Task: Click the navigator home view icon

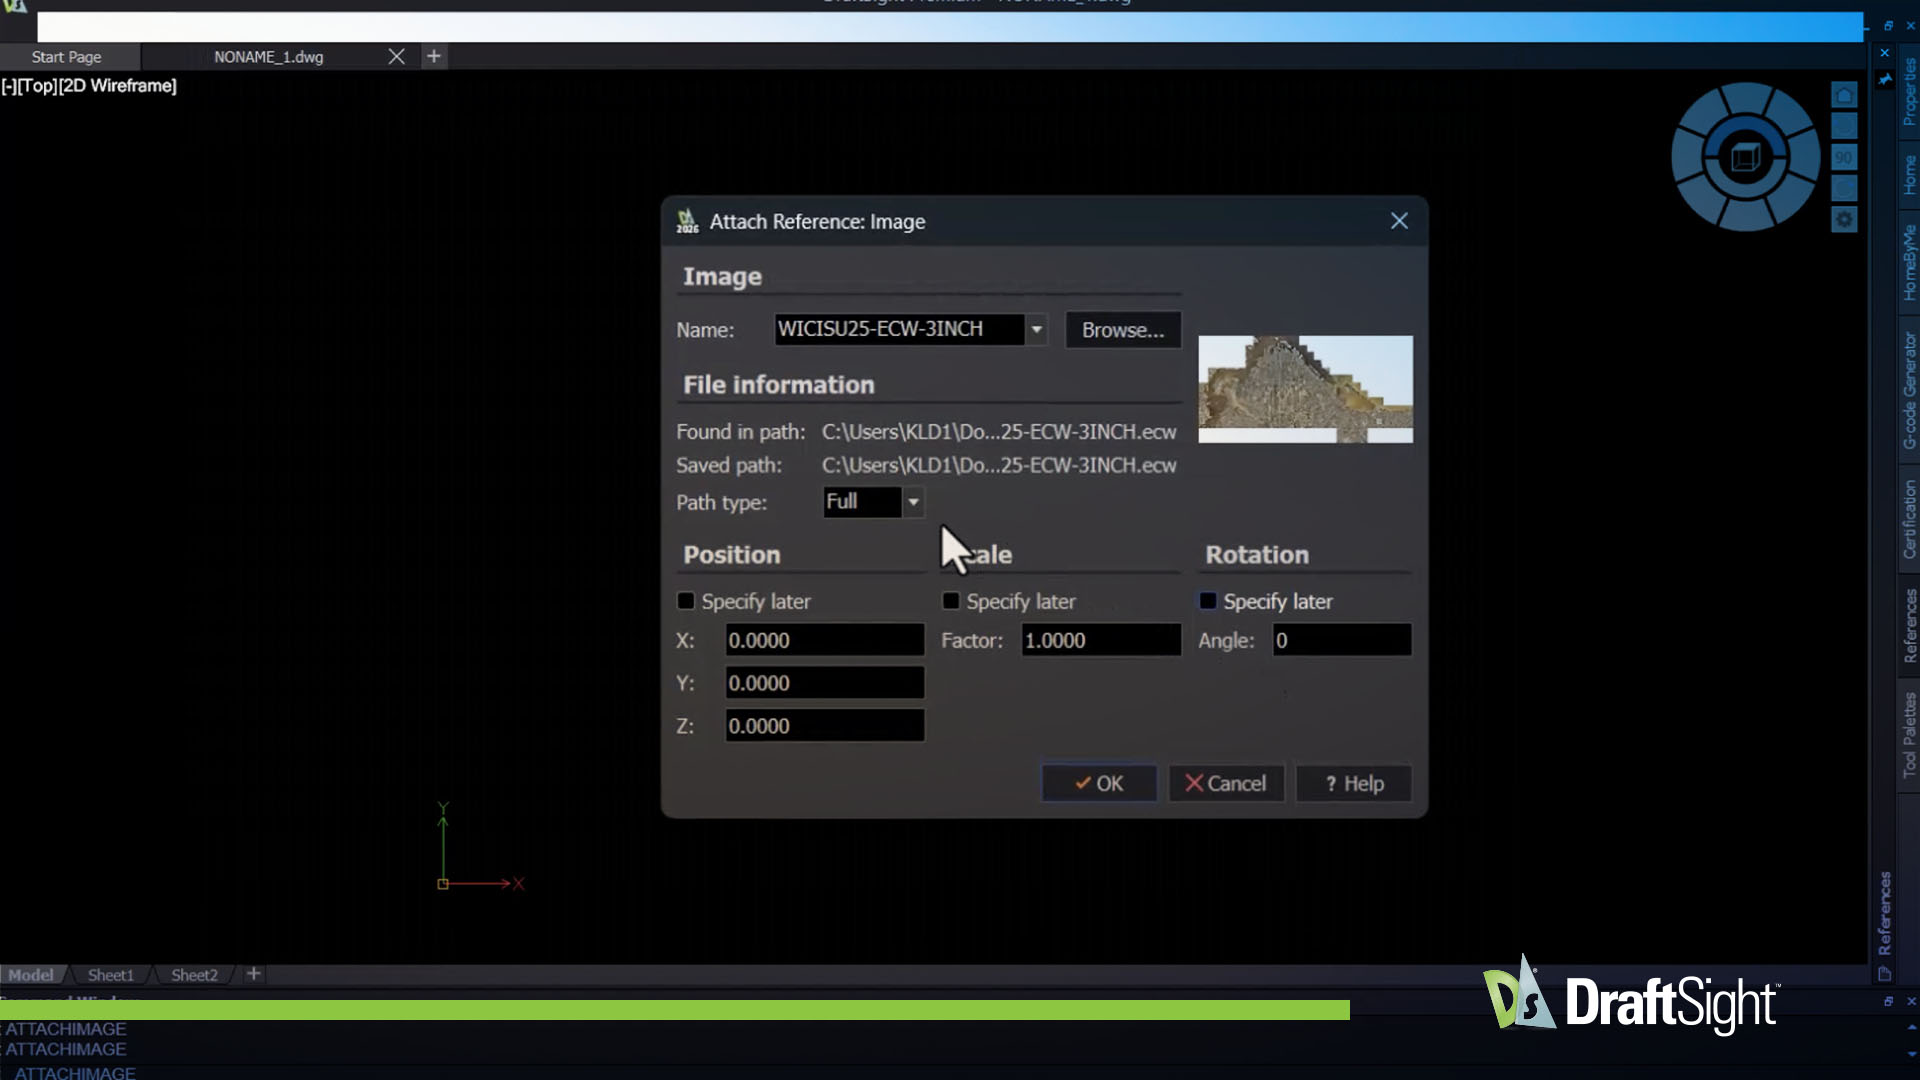Action: tap(1844, 95)
